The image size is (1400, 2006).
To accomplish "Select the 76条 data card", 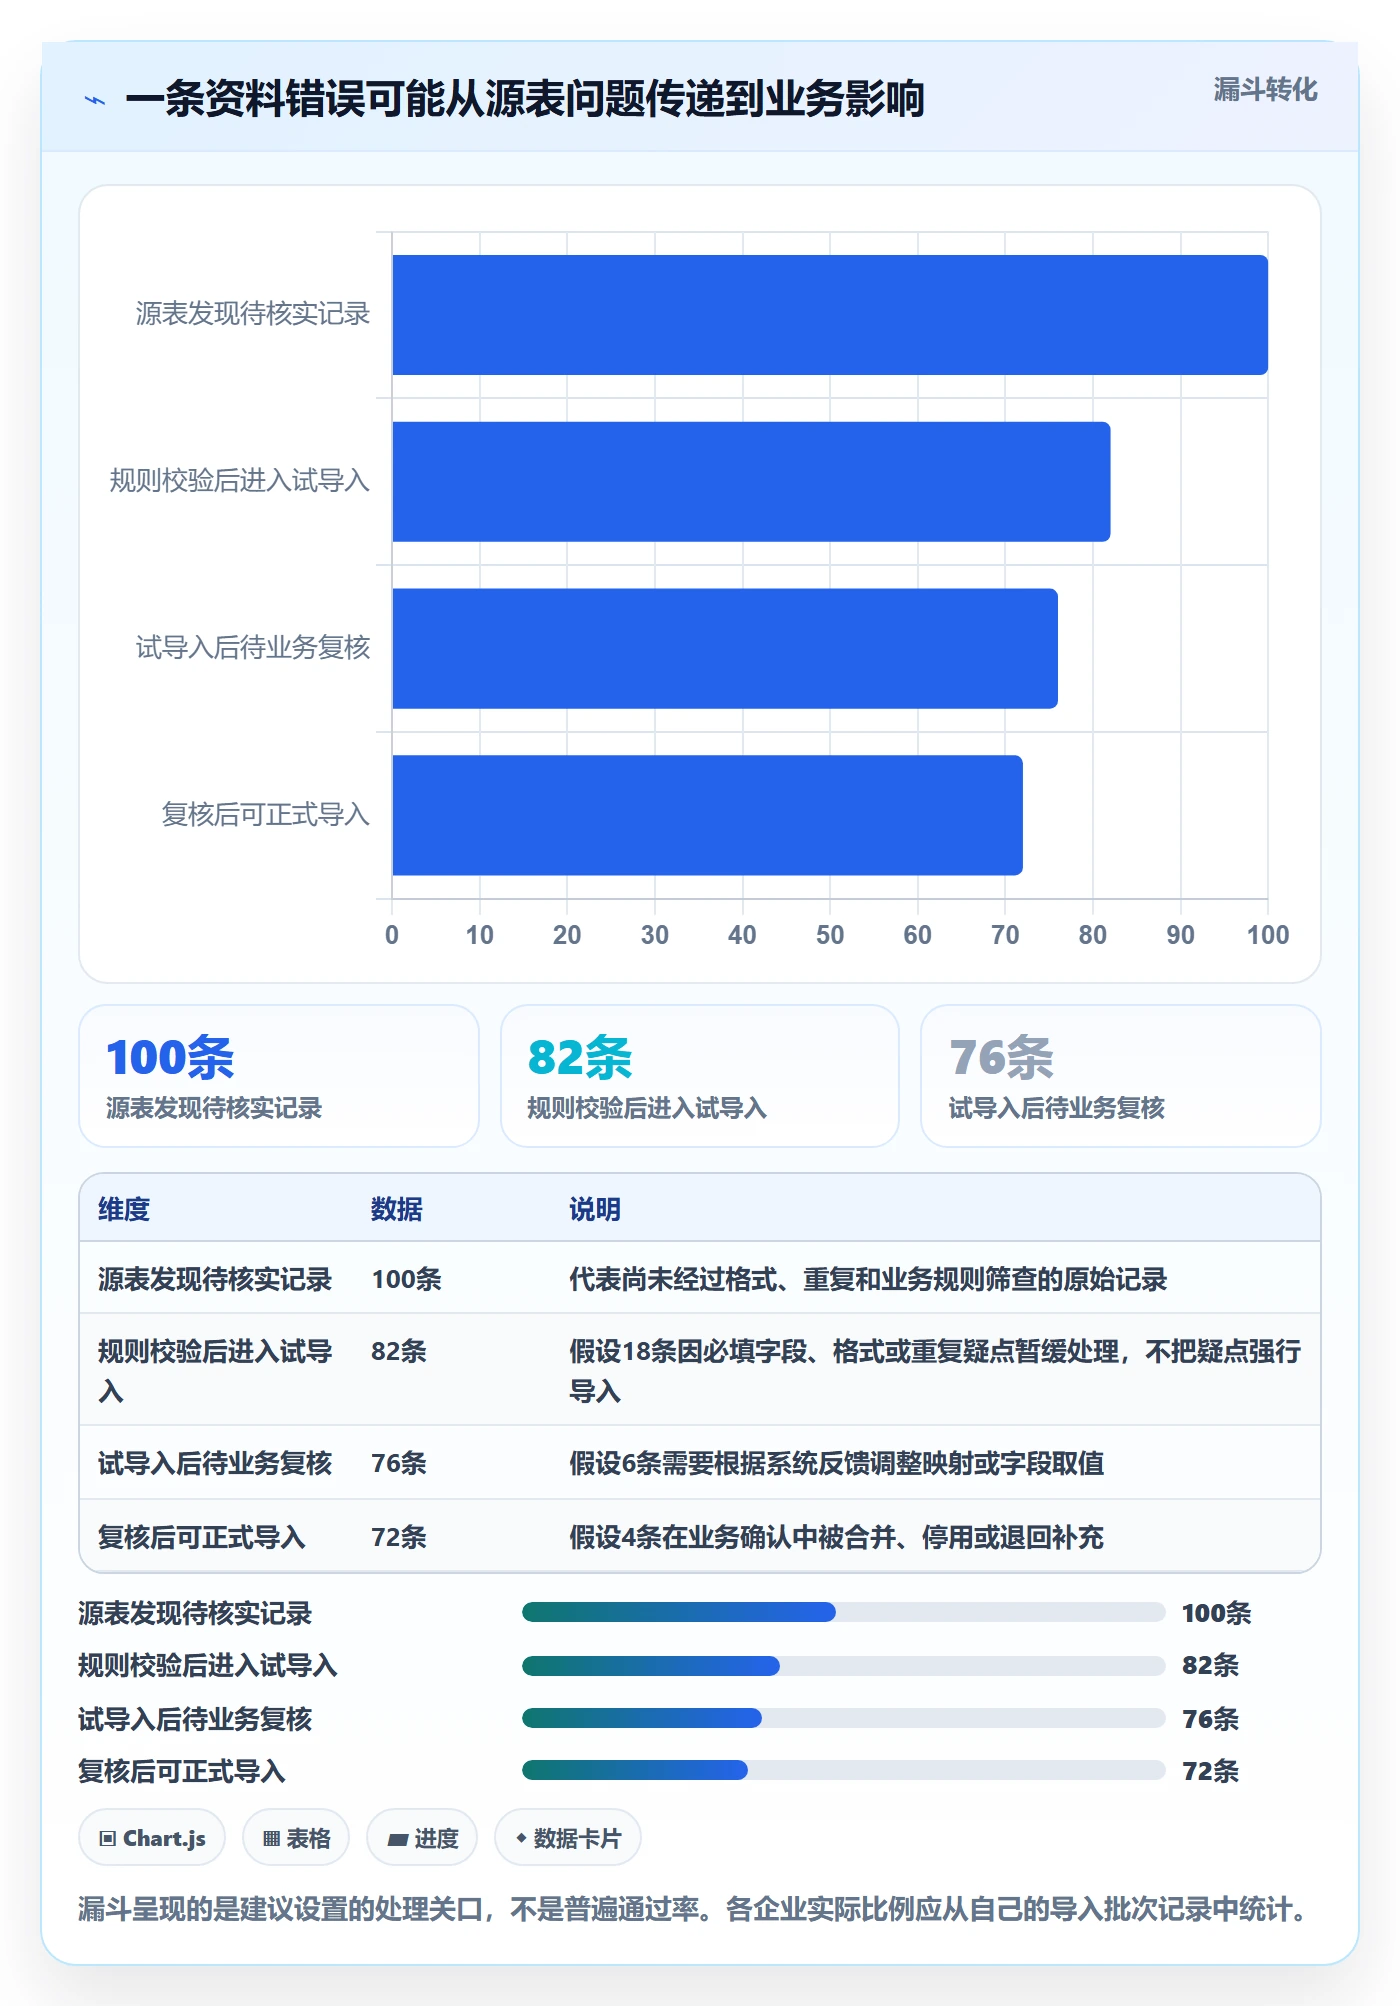I will 1121,1076.
